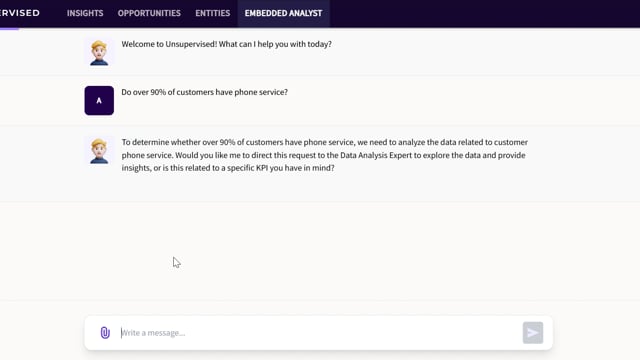640x360 pixels.
Task: Select the Embedded Analyst tab
Action: point(283,13)
